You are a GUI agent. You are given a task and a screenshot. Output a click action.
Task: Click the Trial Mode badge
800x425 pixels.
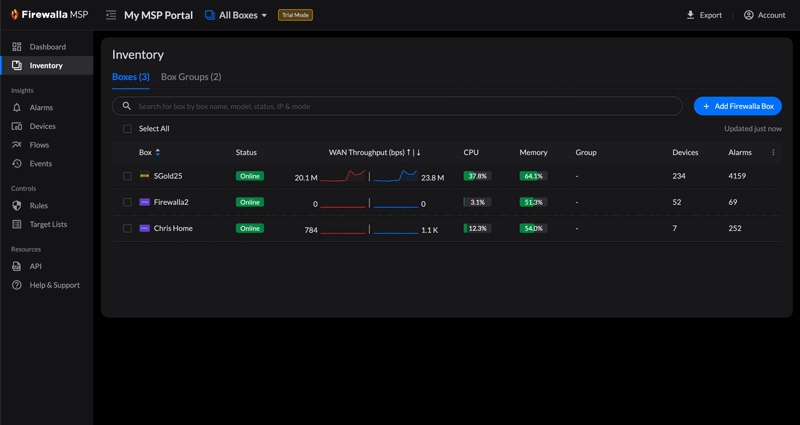click(295, 15)
